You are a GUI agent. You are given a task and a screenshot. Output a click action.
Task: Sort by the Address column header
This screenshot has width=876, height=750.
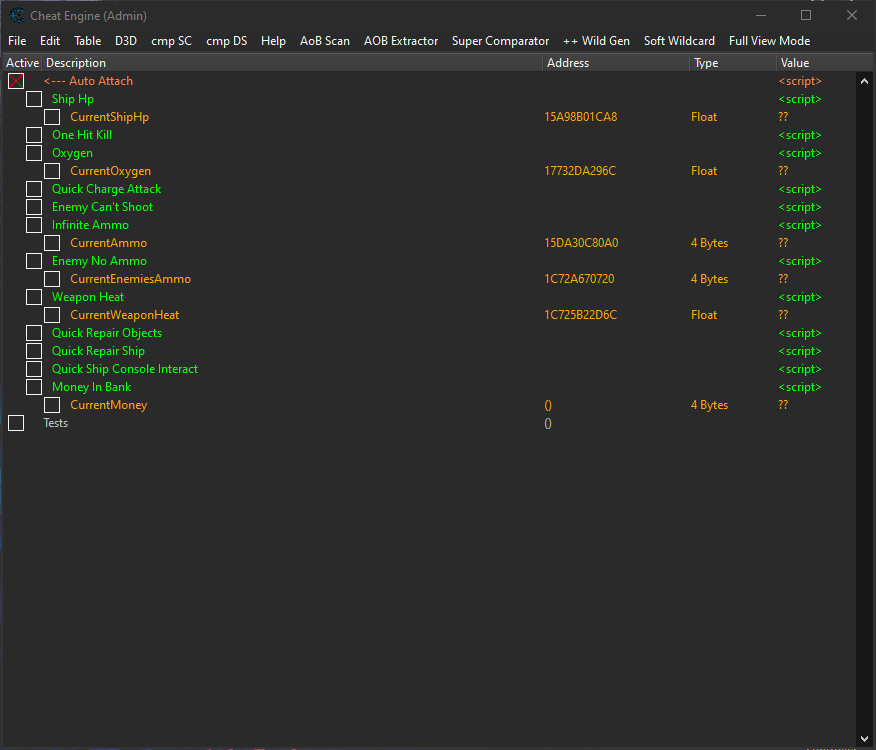[x=616, y=63]
